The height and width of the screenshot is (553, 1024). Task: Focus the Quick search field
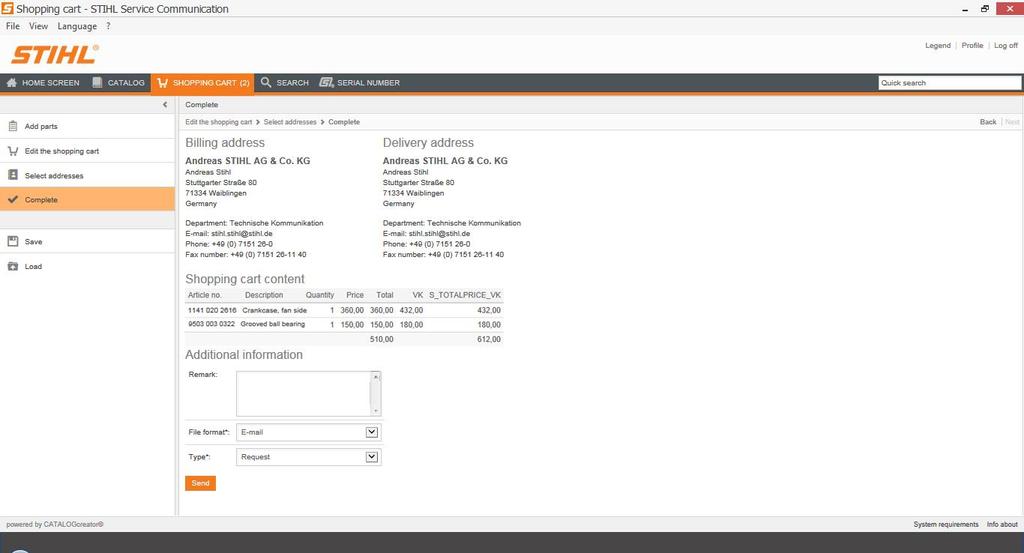pyautogui.click(x=950, y=83)
